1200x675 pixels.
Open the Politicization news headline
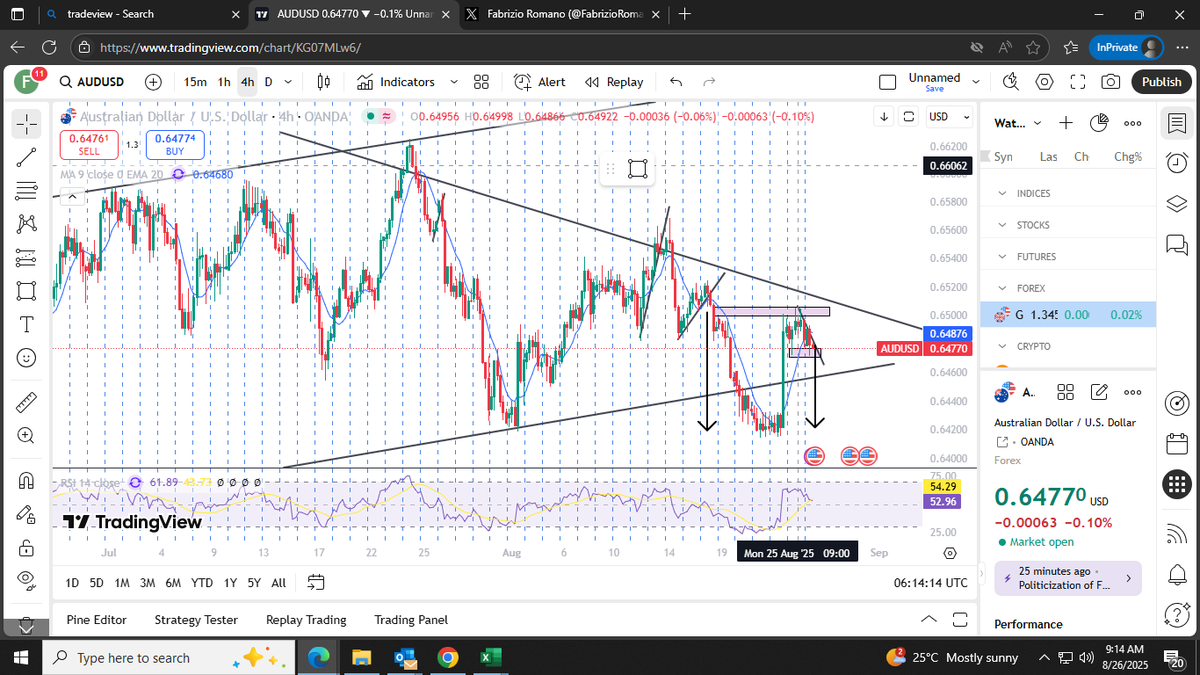tap(1068, 578)
